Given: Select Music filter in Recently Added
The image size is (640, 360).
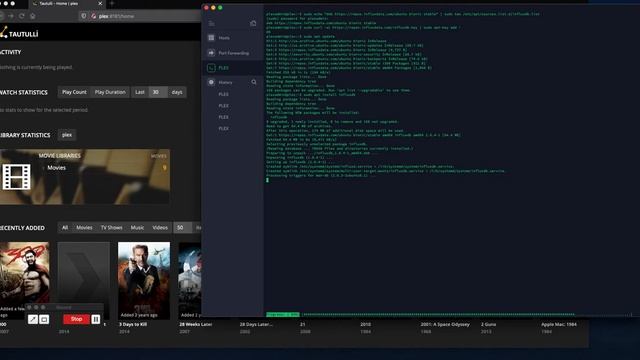Looking at the screenshot, I should click(x=137, y=228).
